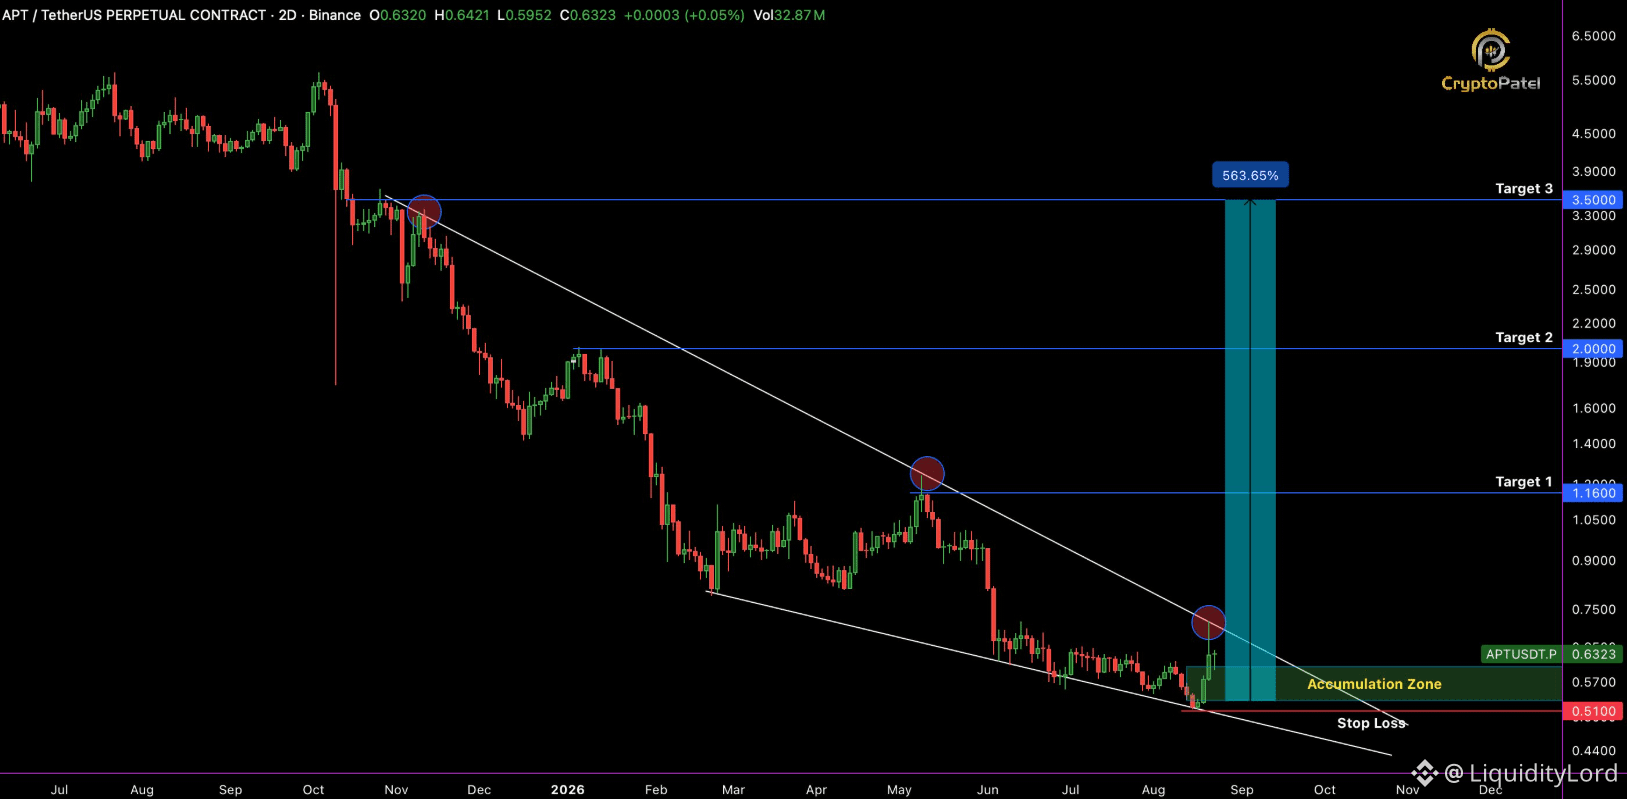Click the APT / TetherUS PERPETUAL CONTRACT symbol title
This screenshot has height=799, width=1627.
(x=134, y=15)
